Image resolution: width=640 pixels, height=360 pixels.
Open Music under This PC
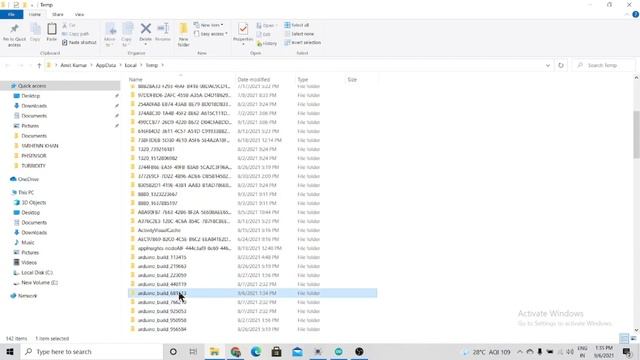click(x=28, y=242)
